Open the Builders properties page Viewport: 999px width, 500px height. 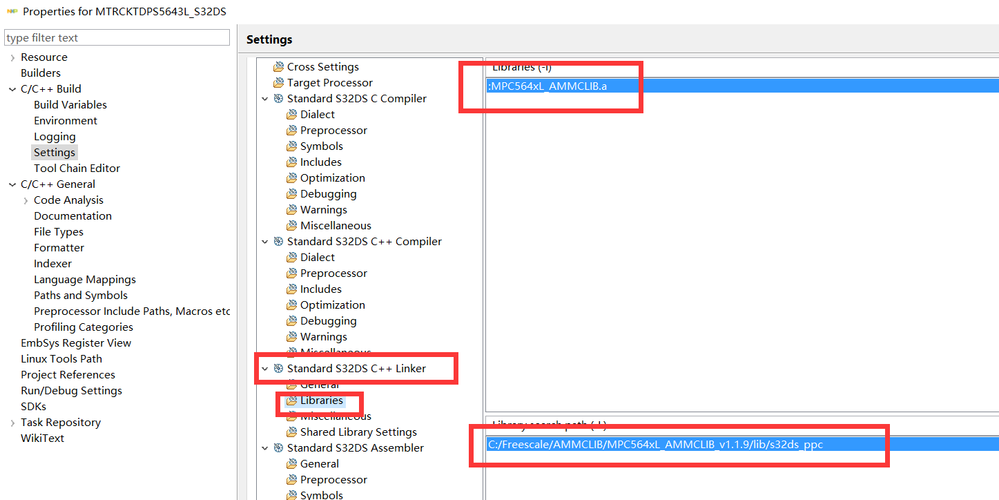[x=41, y=73]
